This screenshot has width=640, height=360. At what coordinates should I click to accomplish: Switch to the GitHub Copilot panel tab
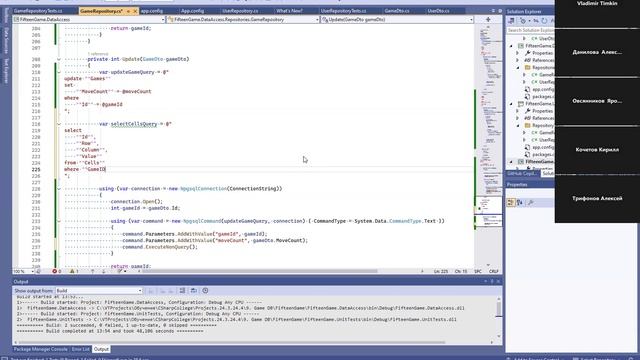pos(522,174)
